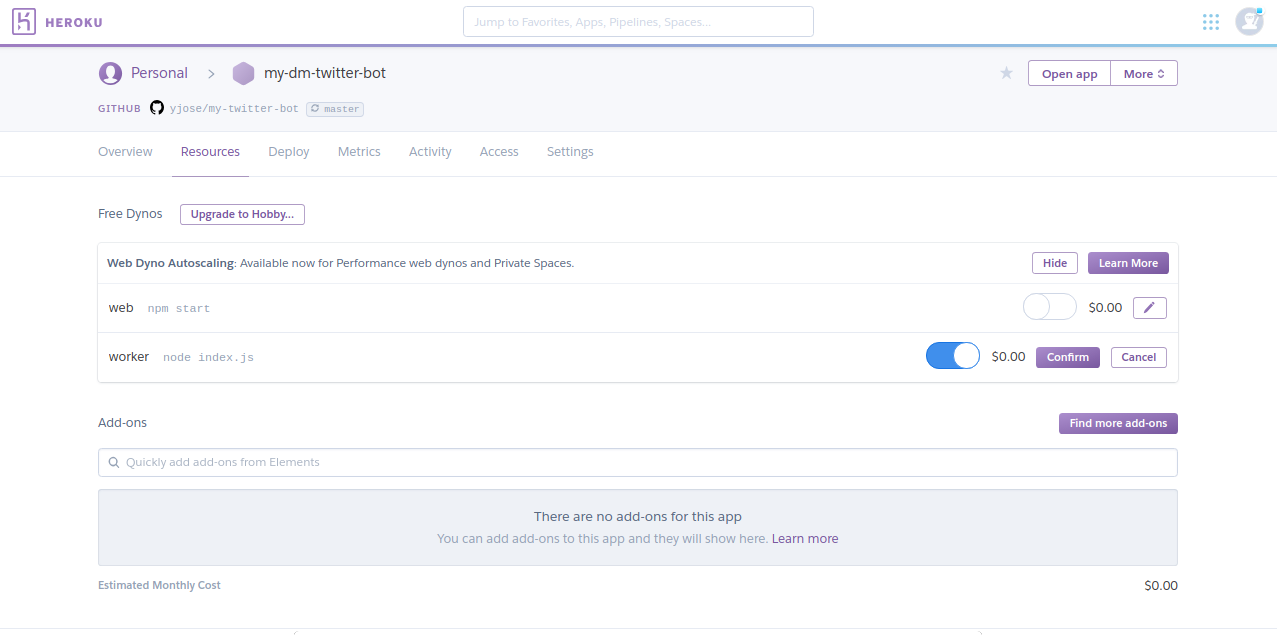
Task: Click the Free Dynos heading
Action: pos(130,214)
